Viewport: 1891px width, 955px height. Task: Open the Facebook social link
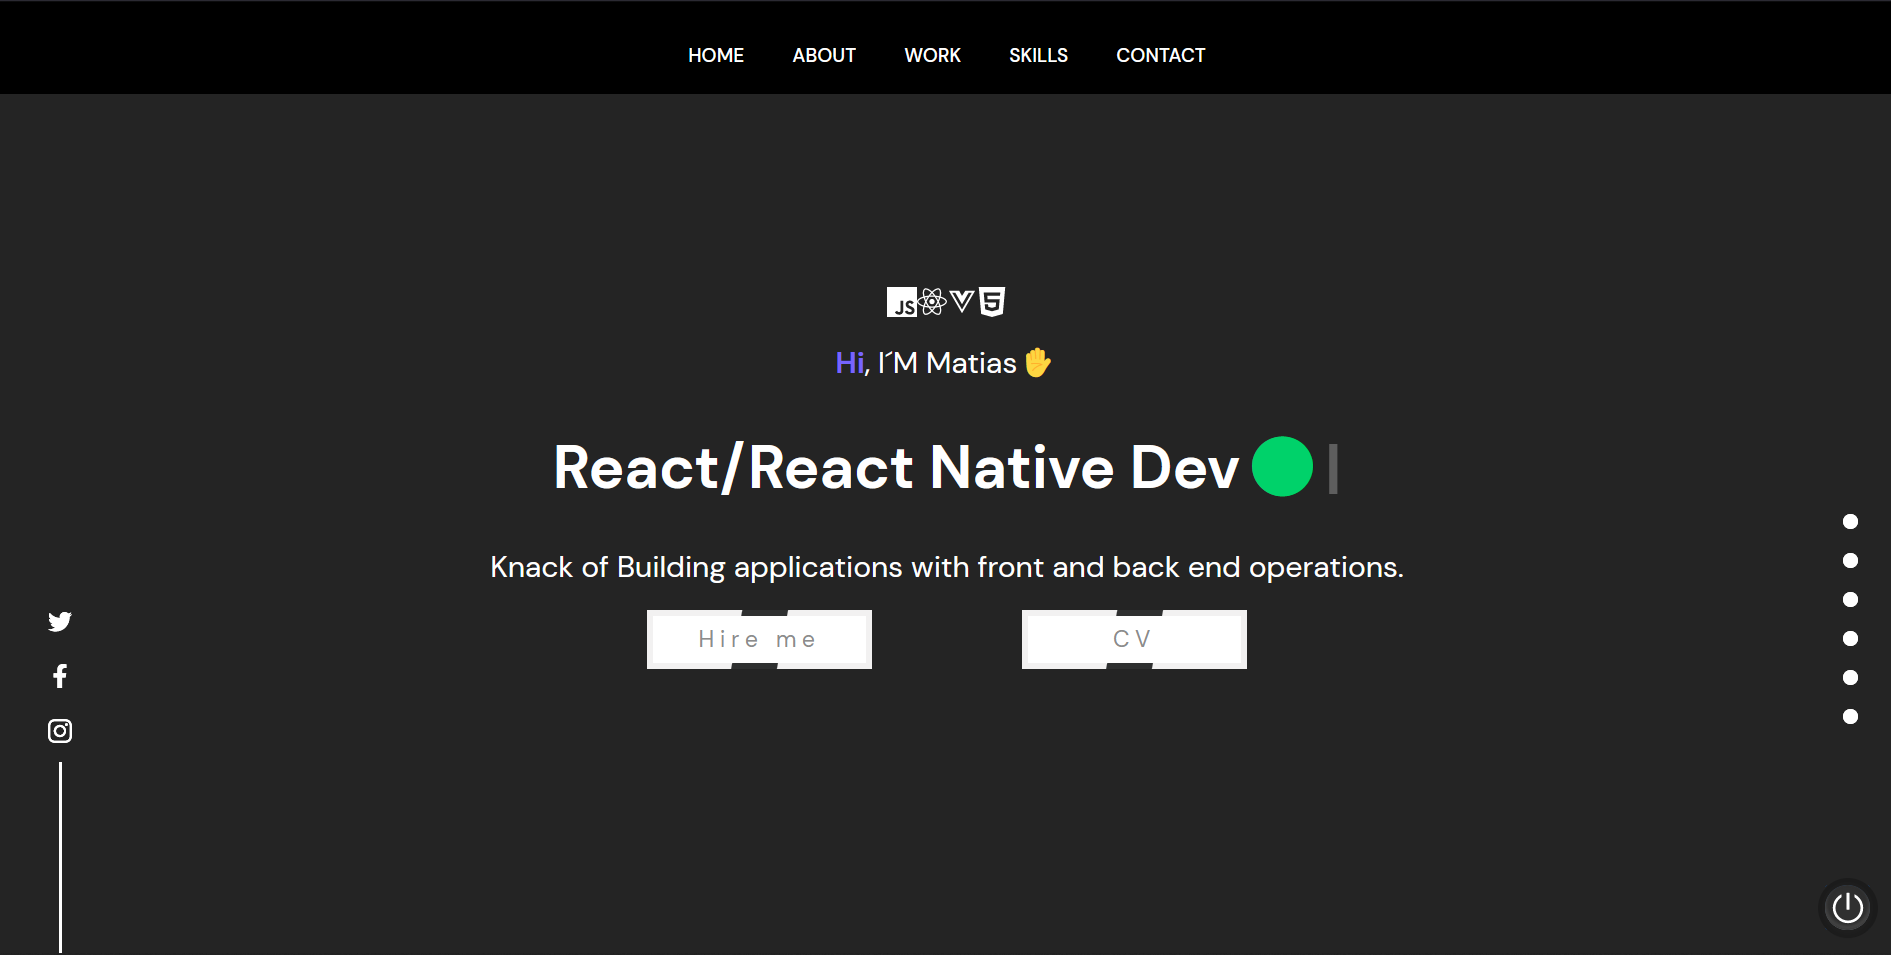(60, 676)
